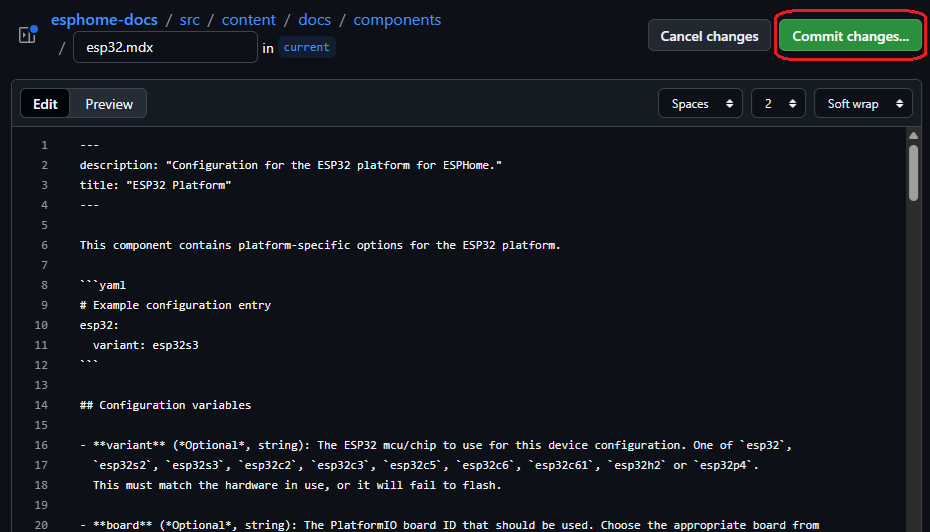
Task: Open the Soft wrap mode dropdown
Action: 864,104
